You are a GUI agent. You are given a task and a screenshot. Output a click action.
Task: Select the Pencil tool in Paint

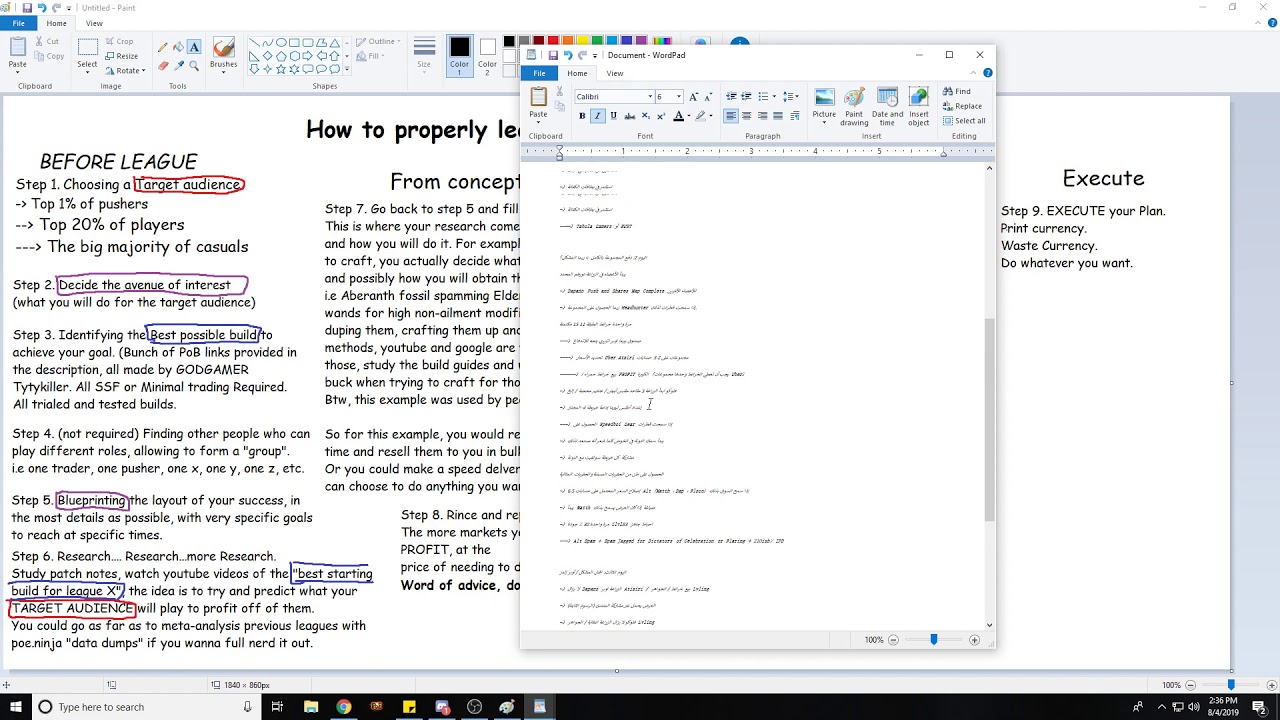[163, 47]
